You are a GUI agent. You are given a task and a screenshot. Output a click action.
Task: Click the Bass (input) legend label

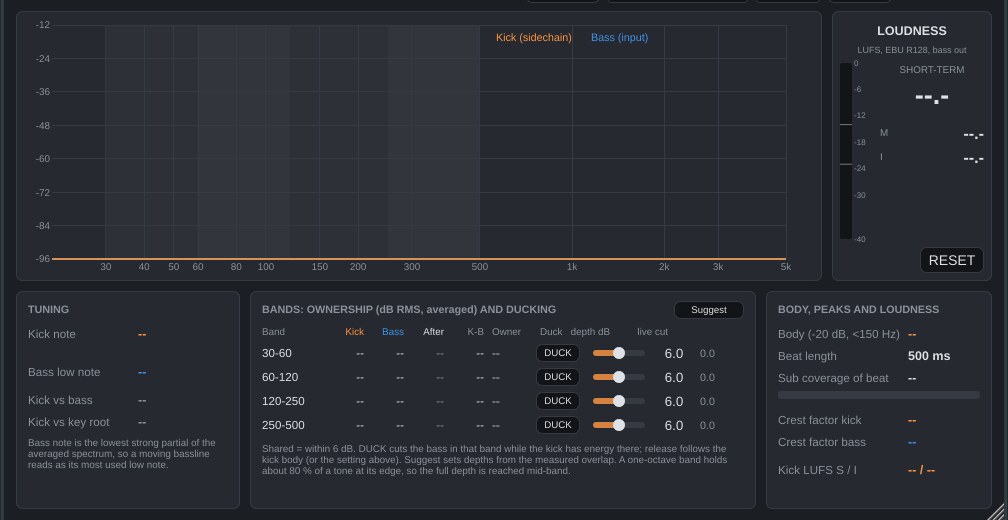(619, 37)
